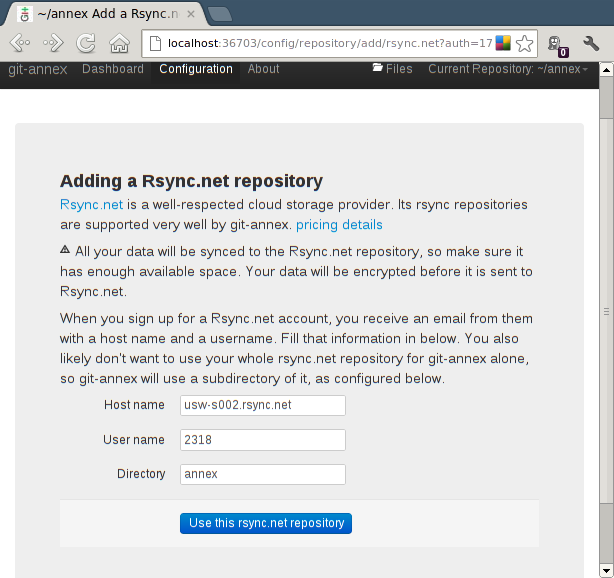Select the Configuration menu item
Viewport: 614px width, 578px height.
pyautogui.click(x=196, y=69)
